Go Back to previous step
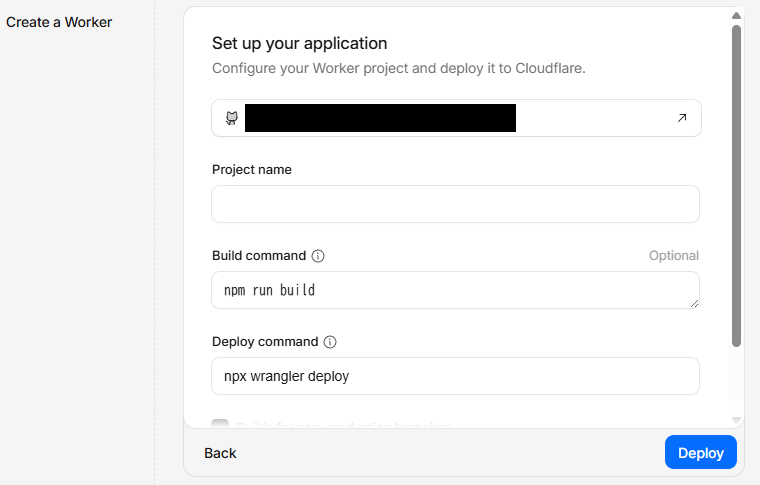The width and height of the screenshot is (760, 485). click(x=220, y=453)
